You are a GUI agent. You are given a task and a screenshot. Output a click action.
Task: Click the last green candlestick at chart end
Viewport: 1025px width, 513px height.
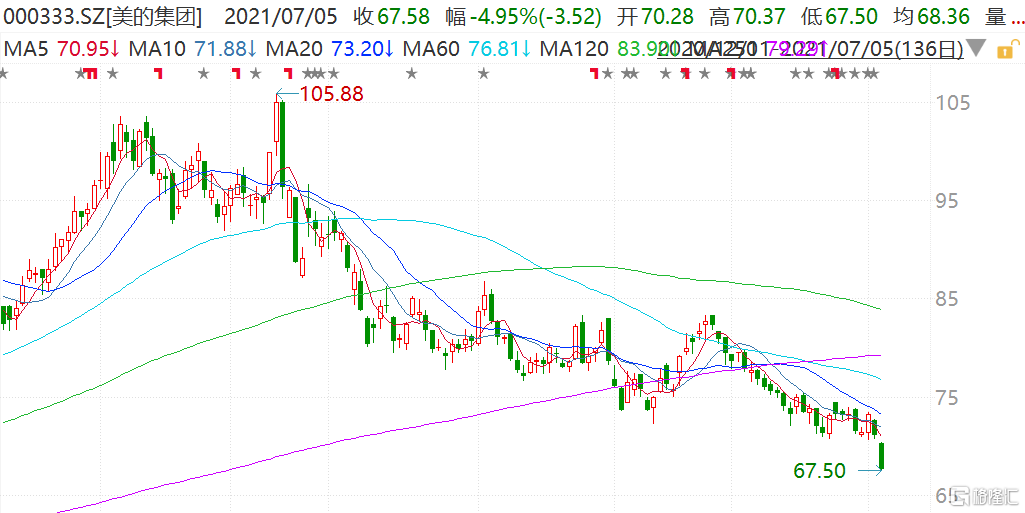[x=881, y=455]
